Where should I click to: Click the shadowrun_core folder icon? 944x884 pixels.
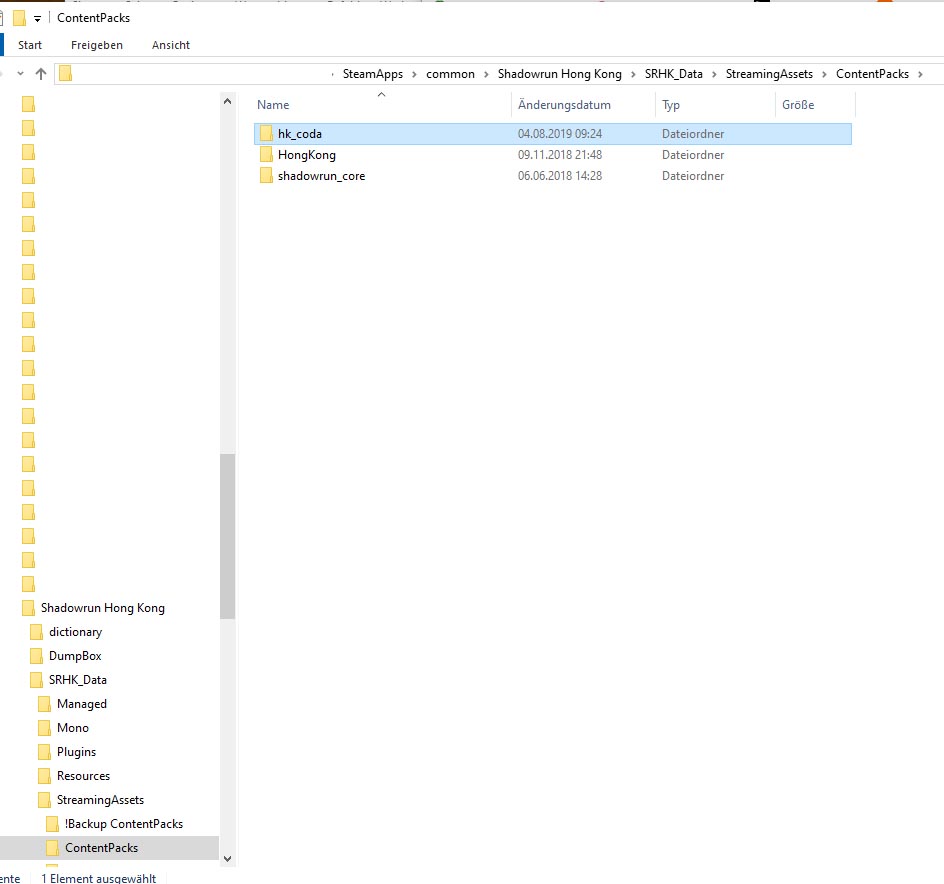(x=266, y=176)
